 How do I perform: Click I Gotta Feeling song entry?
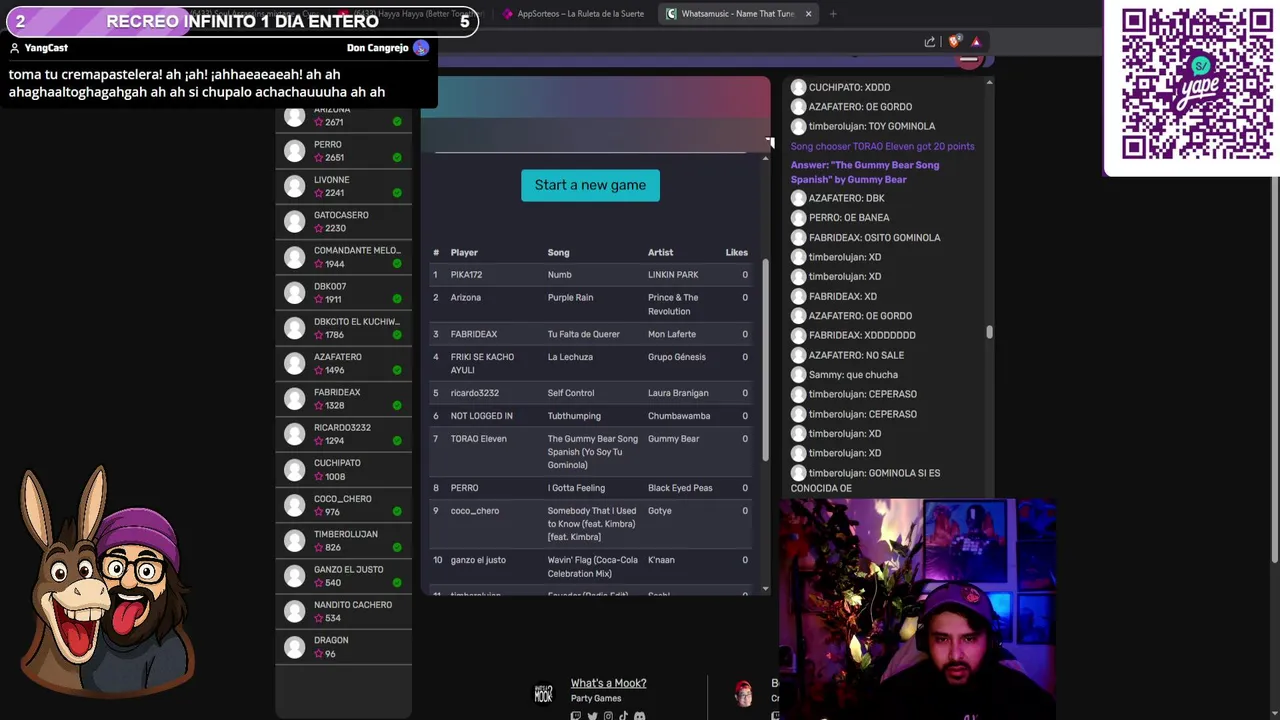[x=576, y=488]
